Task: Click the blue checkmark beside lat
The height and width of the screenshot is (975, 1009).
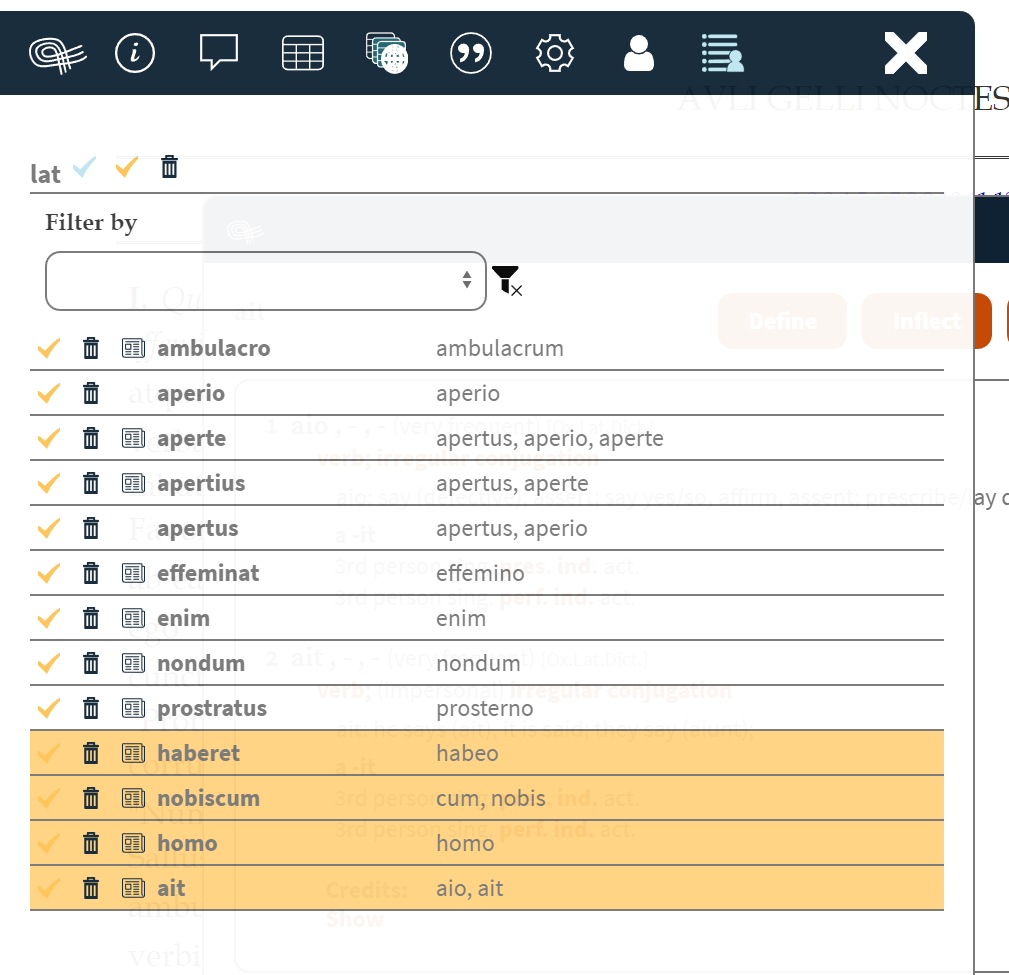Action: tap(84, 166)
